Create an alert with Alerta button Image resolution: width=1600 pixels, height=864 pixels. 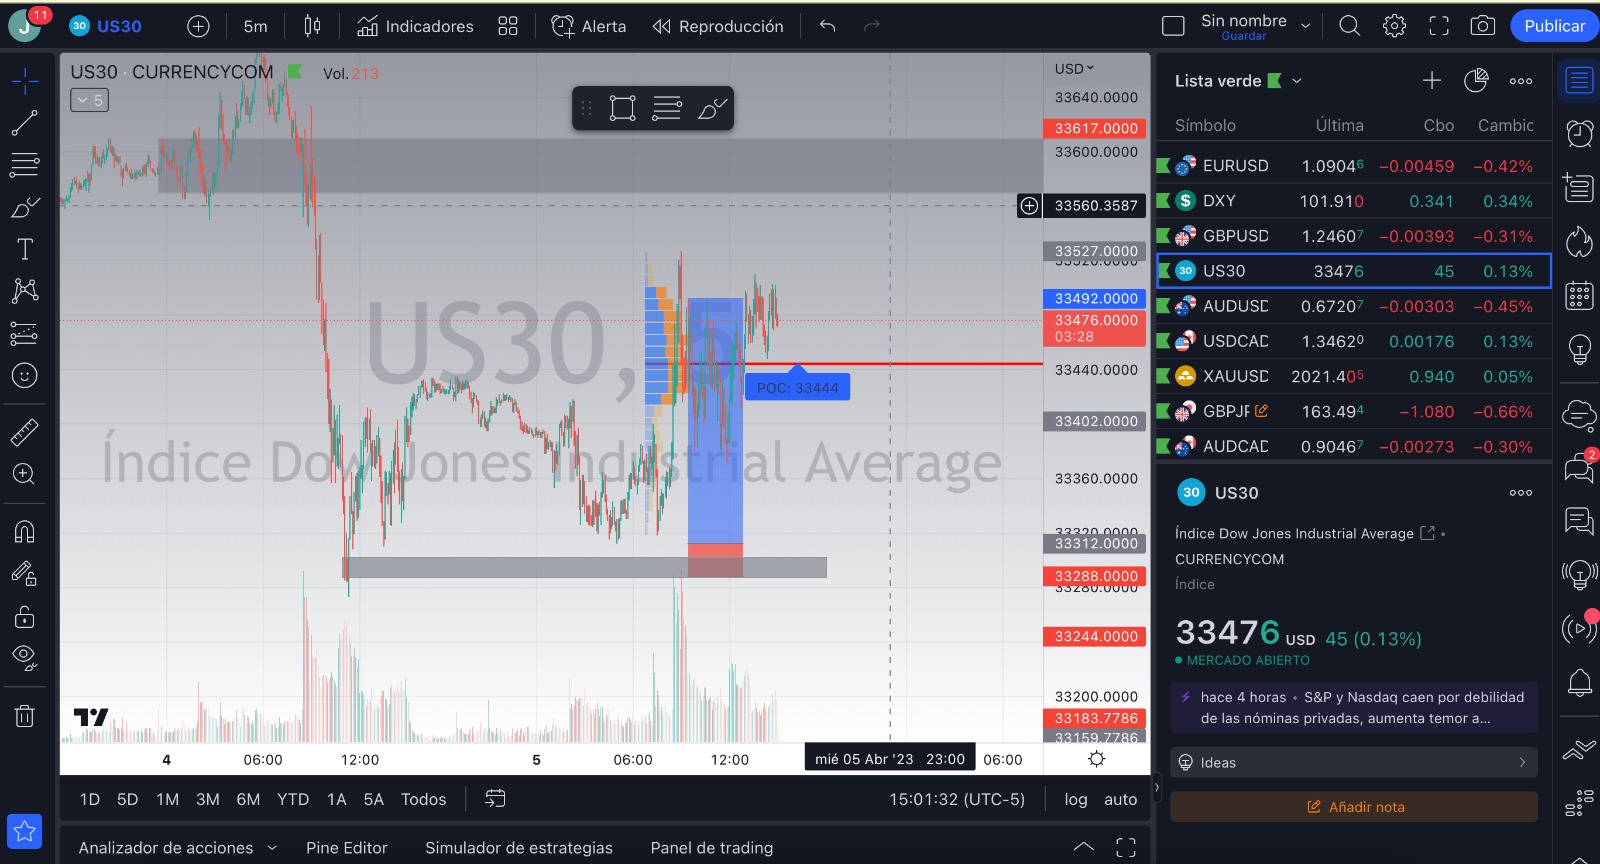pyautogui.click(x=589, y=26)
